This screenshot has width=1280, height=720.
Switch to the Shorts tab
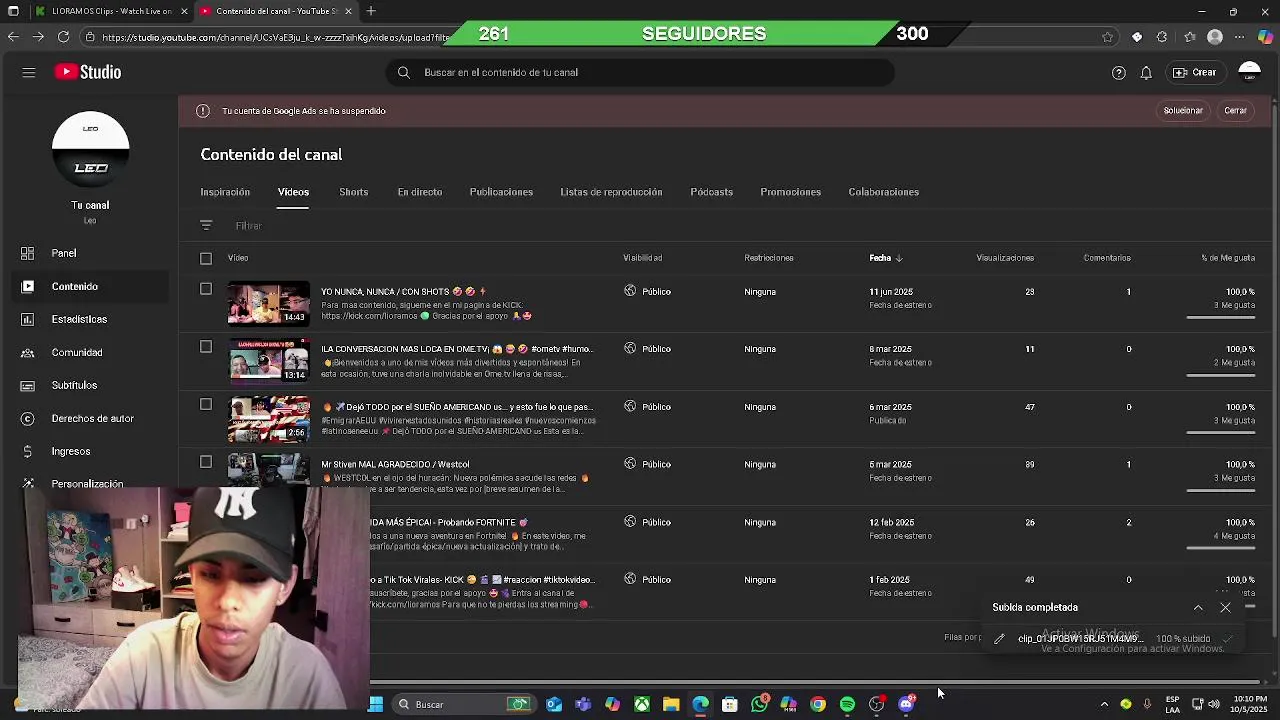click(x=353, y=192)
